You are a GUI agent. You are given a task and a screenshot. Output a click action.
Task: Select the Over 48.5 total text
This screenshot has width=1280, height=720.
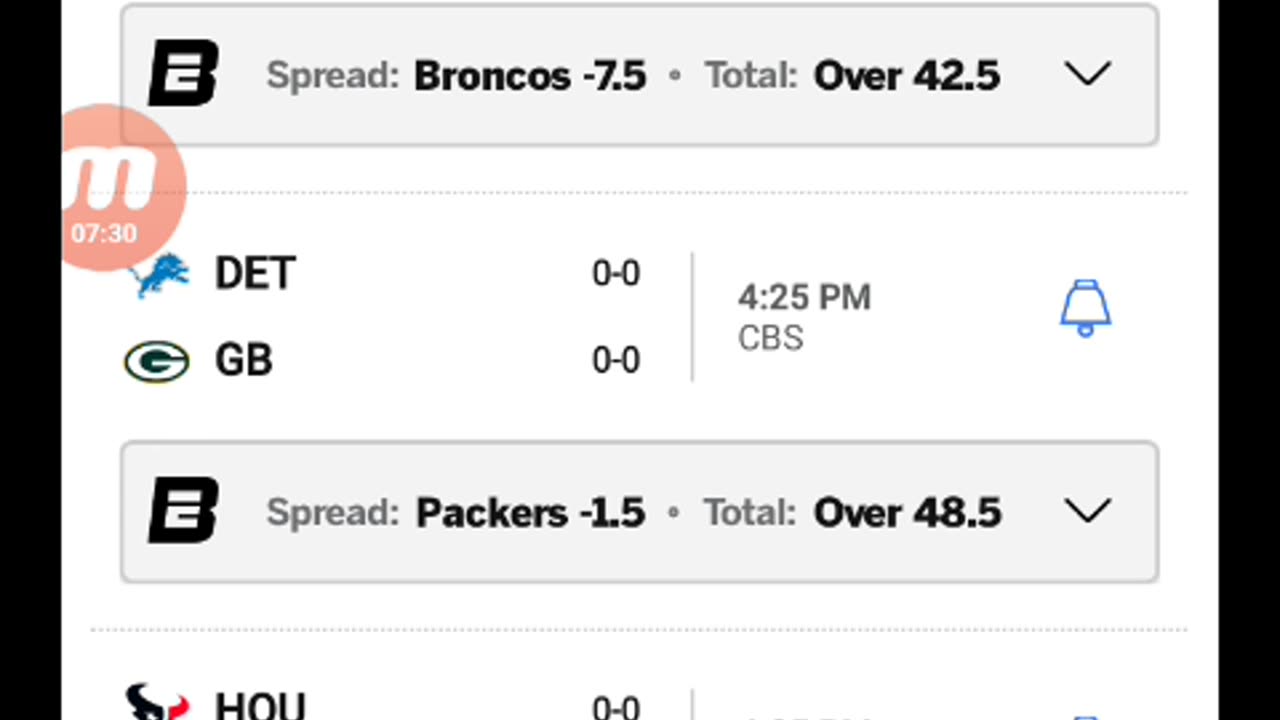coord(906,512)
